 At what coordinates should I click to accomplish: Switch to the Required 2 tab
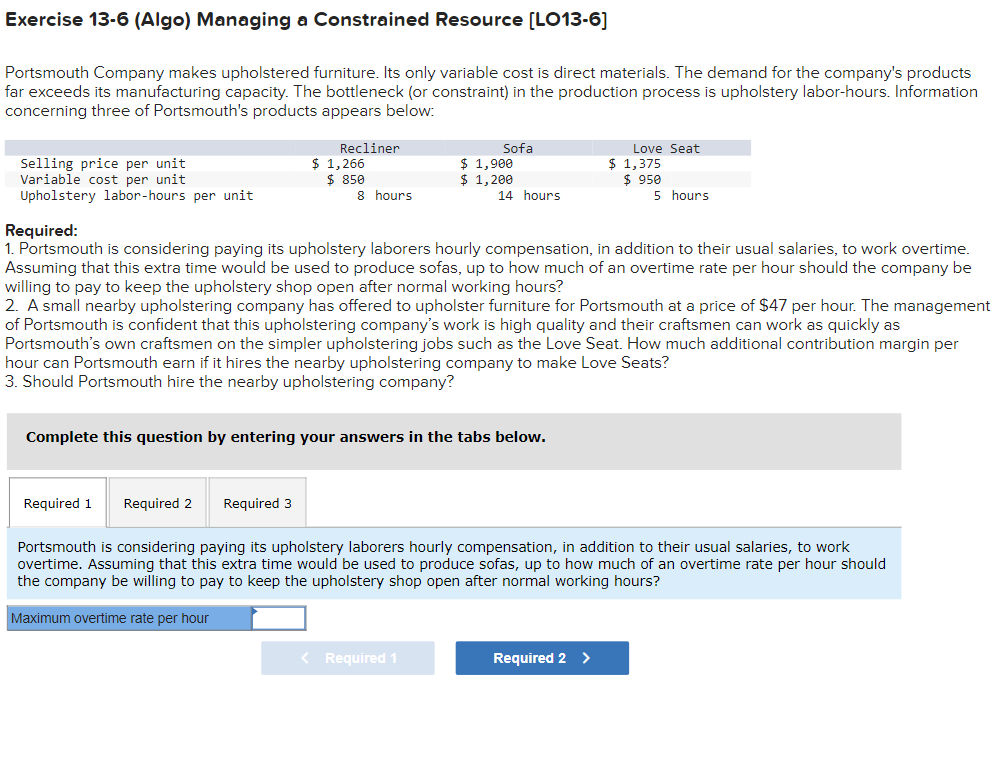[x=157, y=502]
